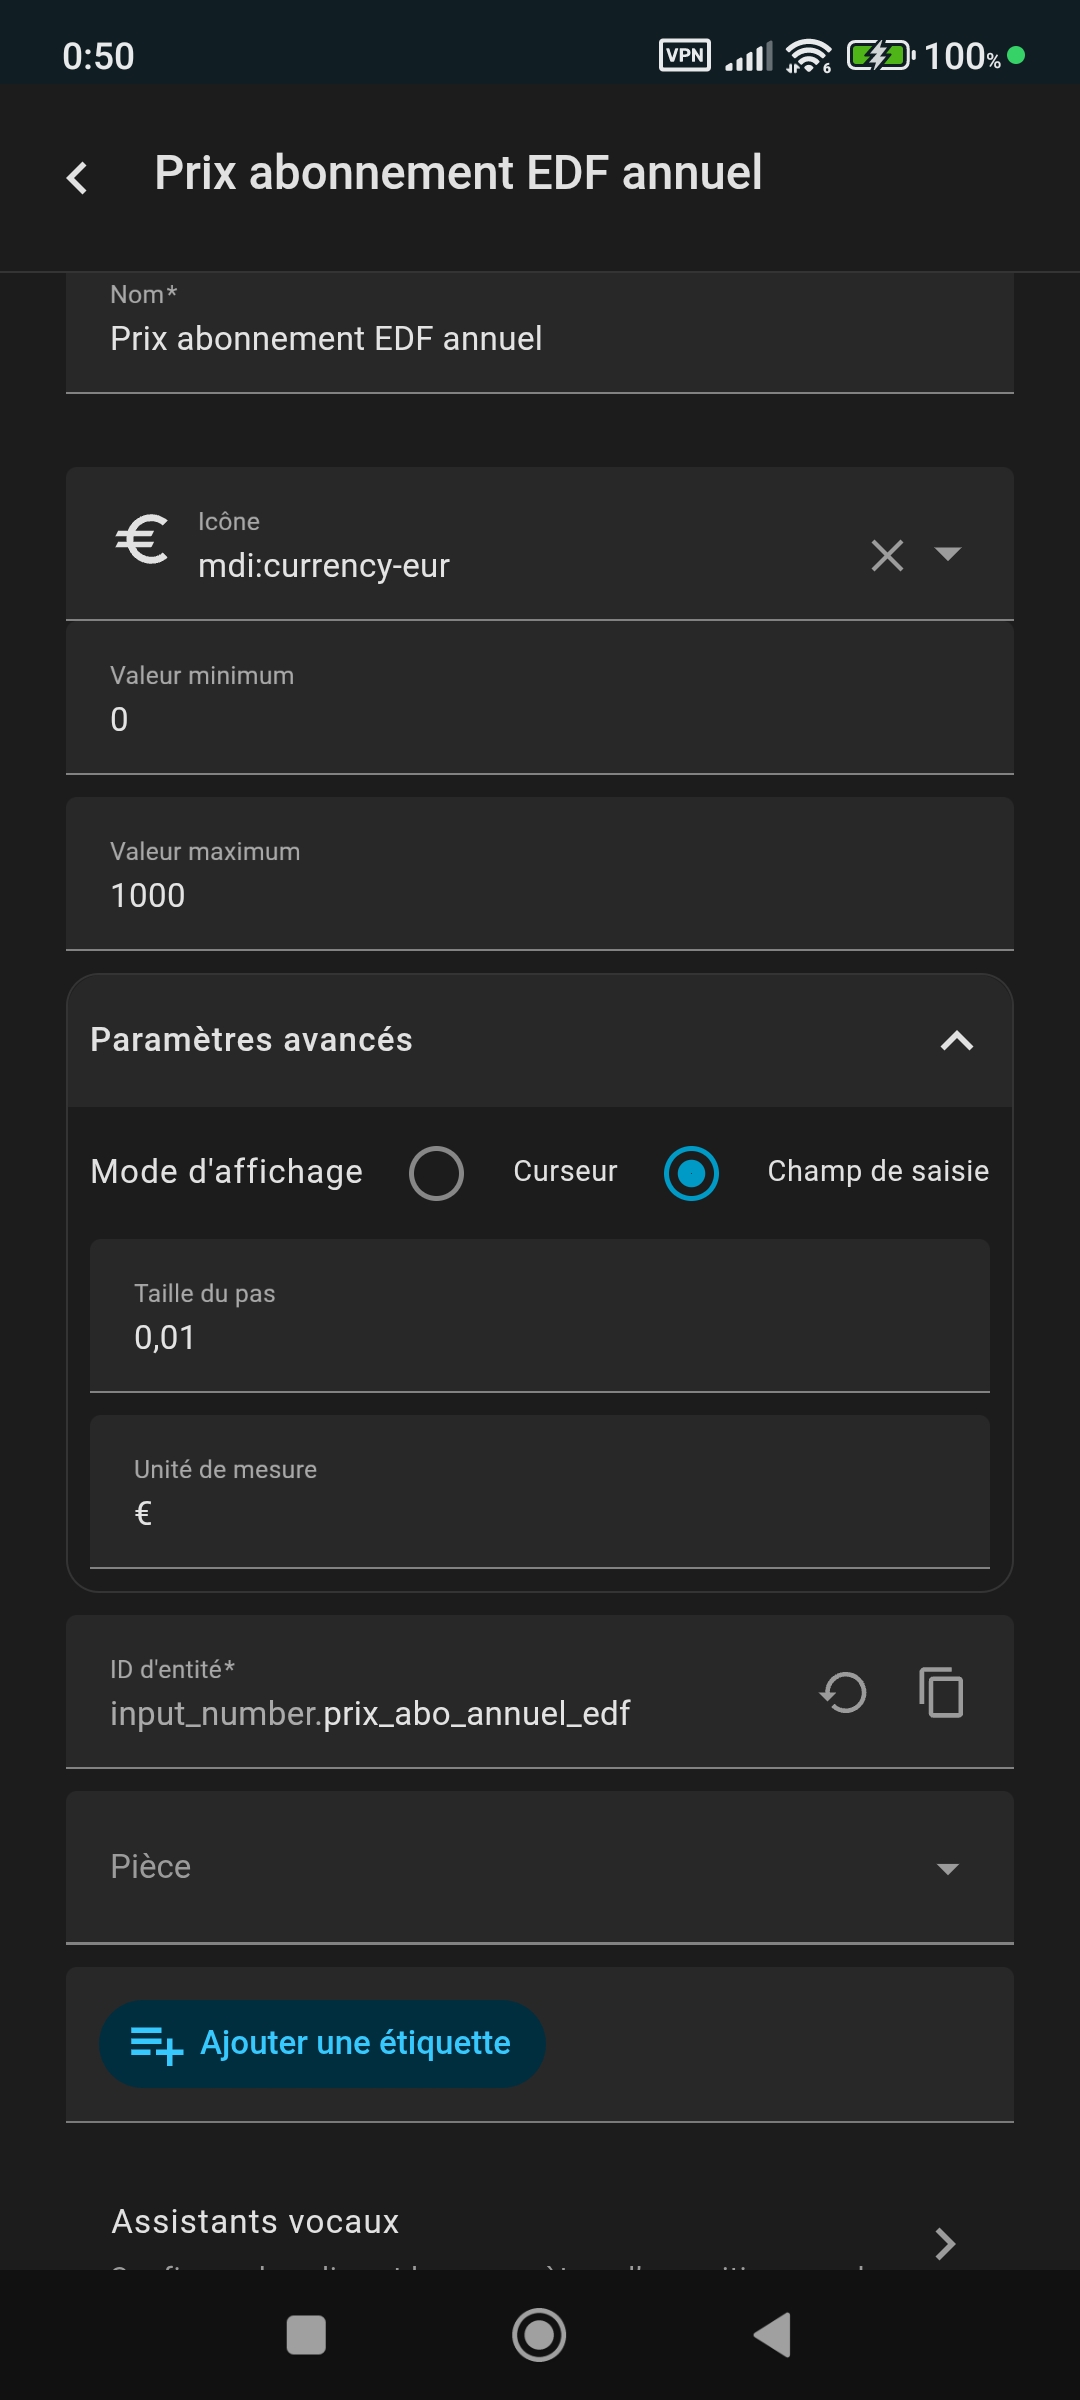Copy the entity ID to clipboard
The image size is (1080, 2400).
941,1693
